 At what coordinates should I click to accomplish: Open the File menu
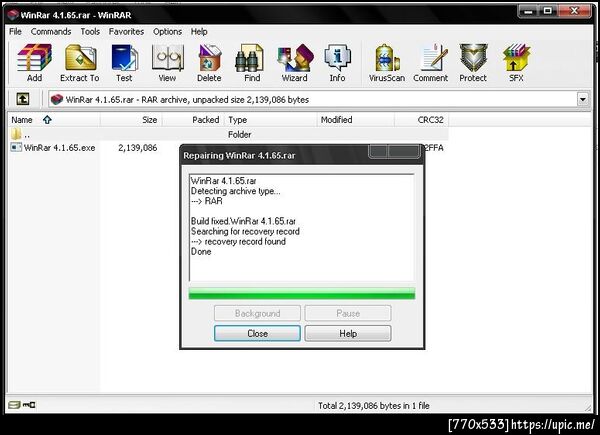(15, 31)
